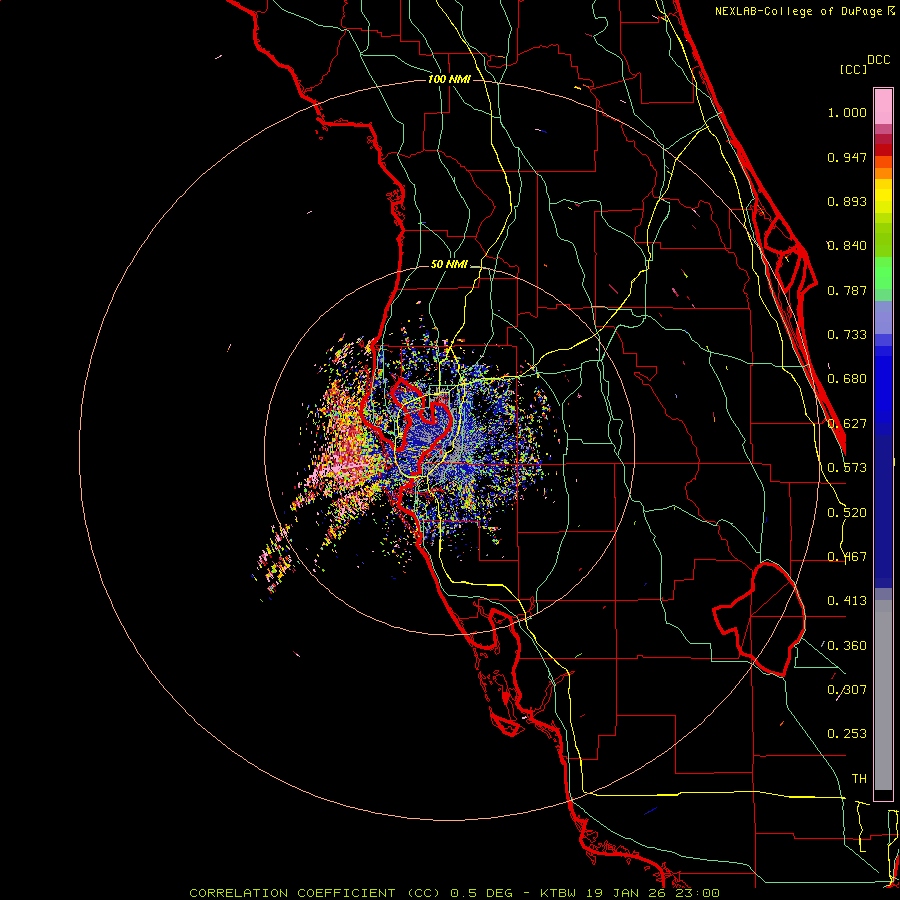Screen dimensions: 900x900
Task: Select the 1.000 scale value
Action: (847, 112)
